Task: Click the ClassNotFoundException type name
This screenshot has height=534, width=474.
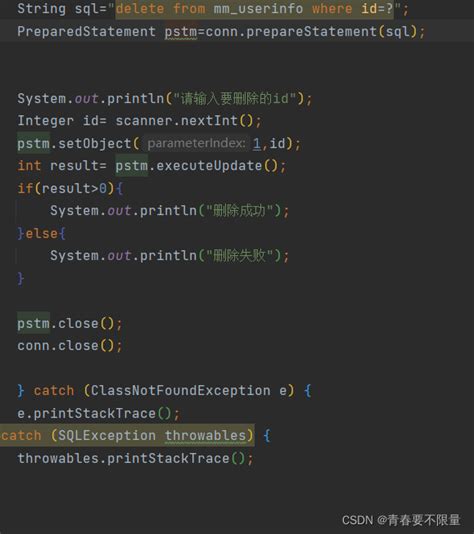Action: [180, 390]
